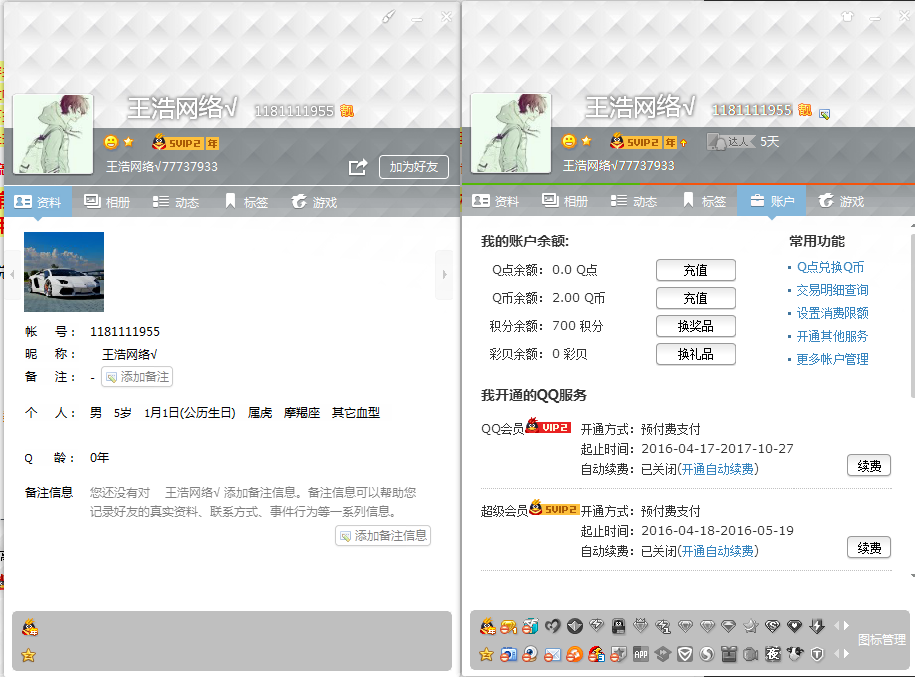The width and height of the screenshot is (915, 677).
Task: Click the avatar in right account window
Action: [511, 133]
